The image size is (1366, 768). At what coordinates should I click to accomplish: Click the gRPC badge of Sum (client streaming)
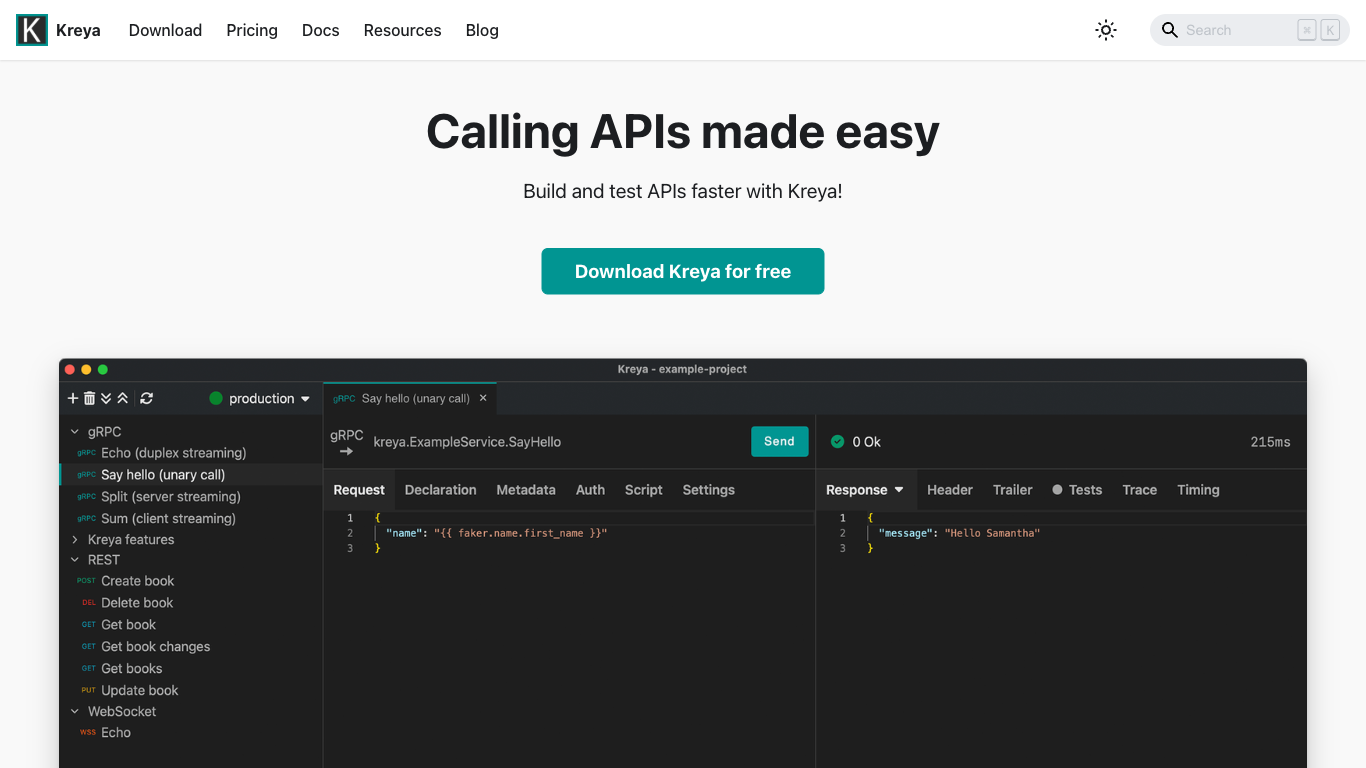[x=87, y=519]
